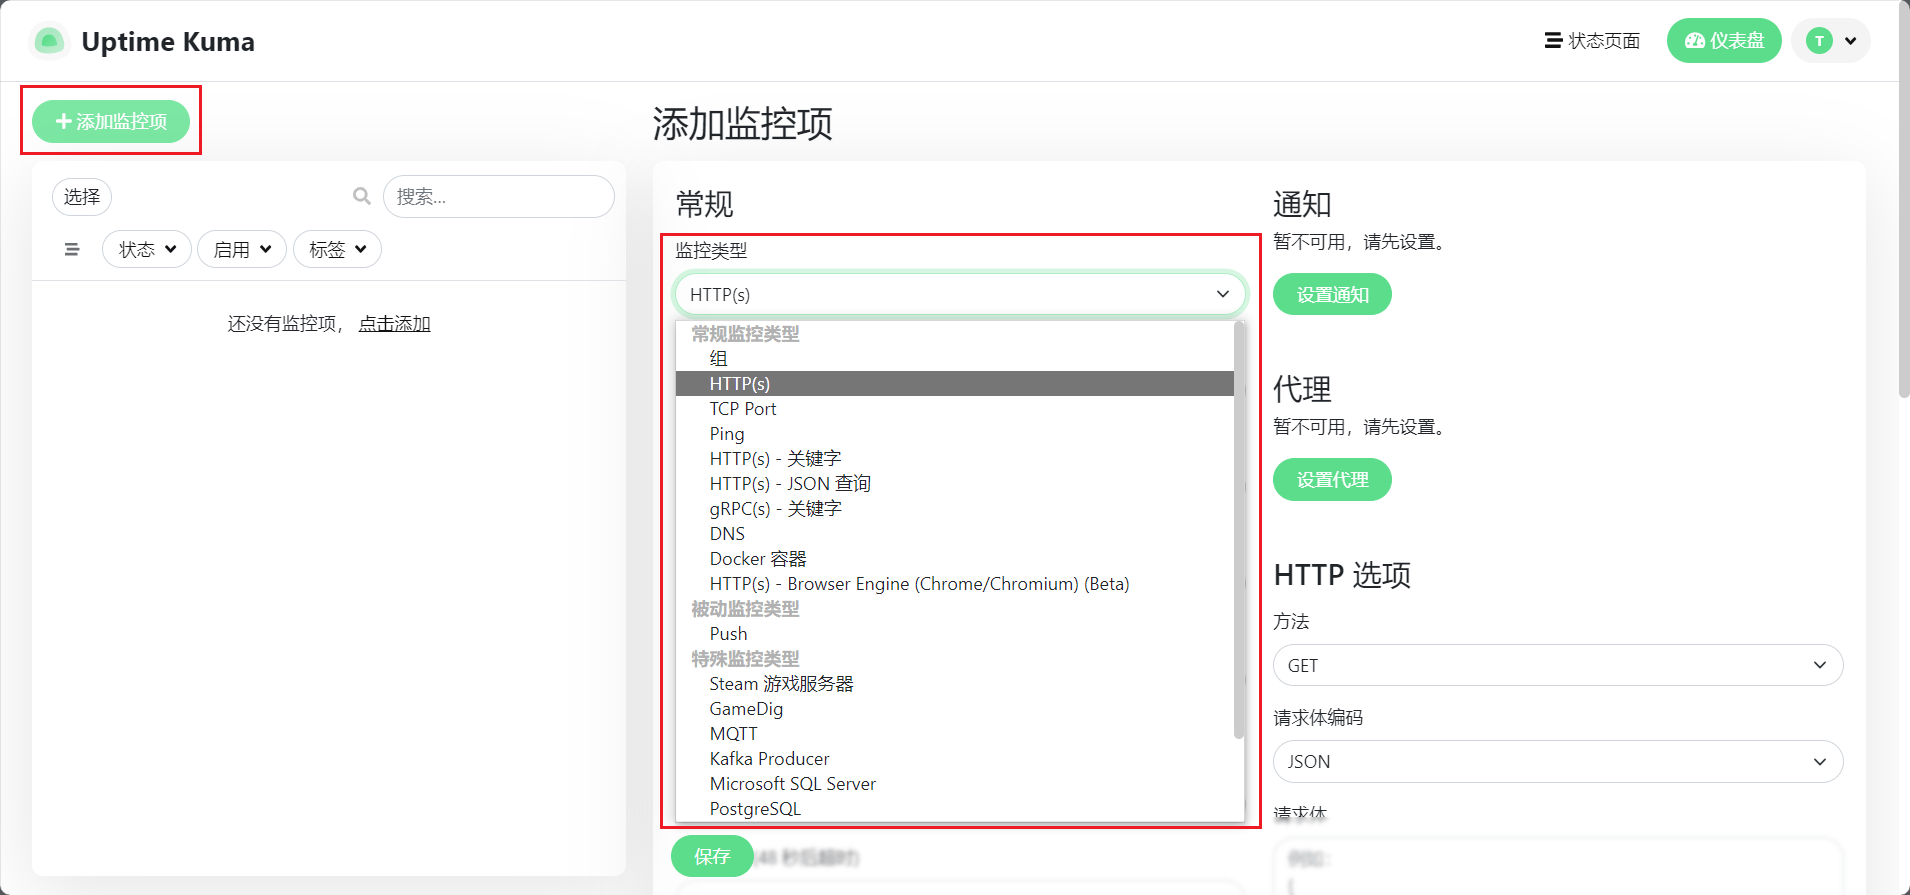The image size is (1910, 895).
Task: Select TCP Port monitor type
Action: point(743,409)
